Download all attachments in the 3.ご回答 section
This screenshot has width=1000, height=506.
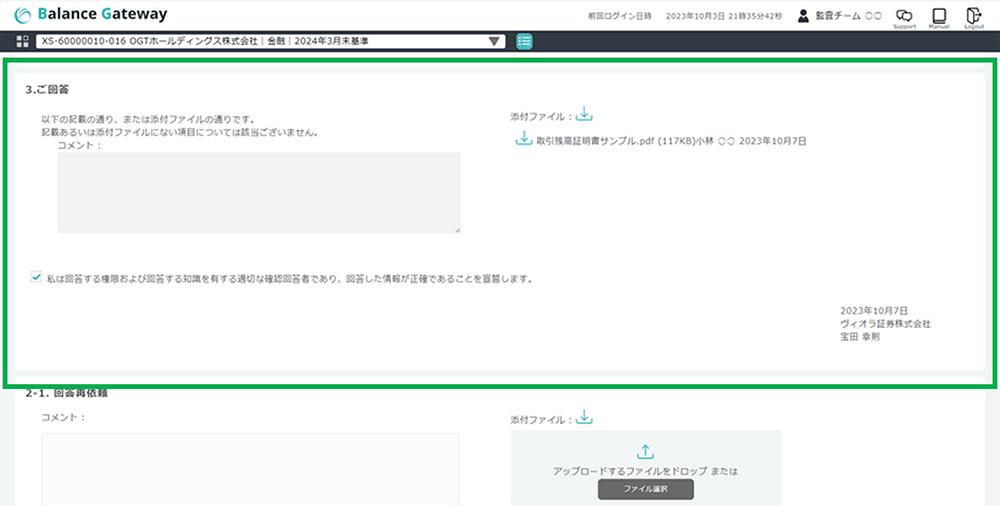click(585, 115)
